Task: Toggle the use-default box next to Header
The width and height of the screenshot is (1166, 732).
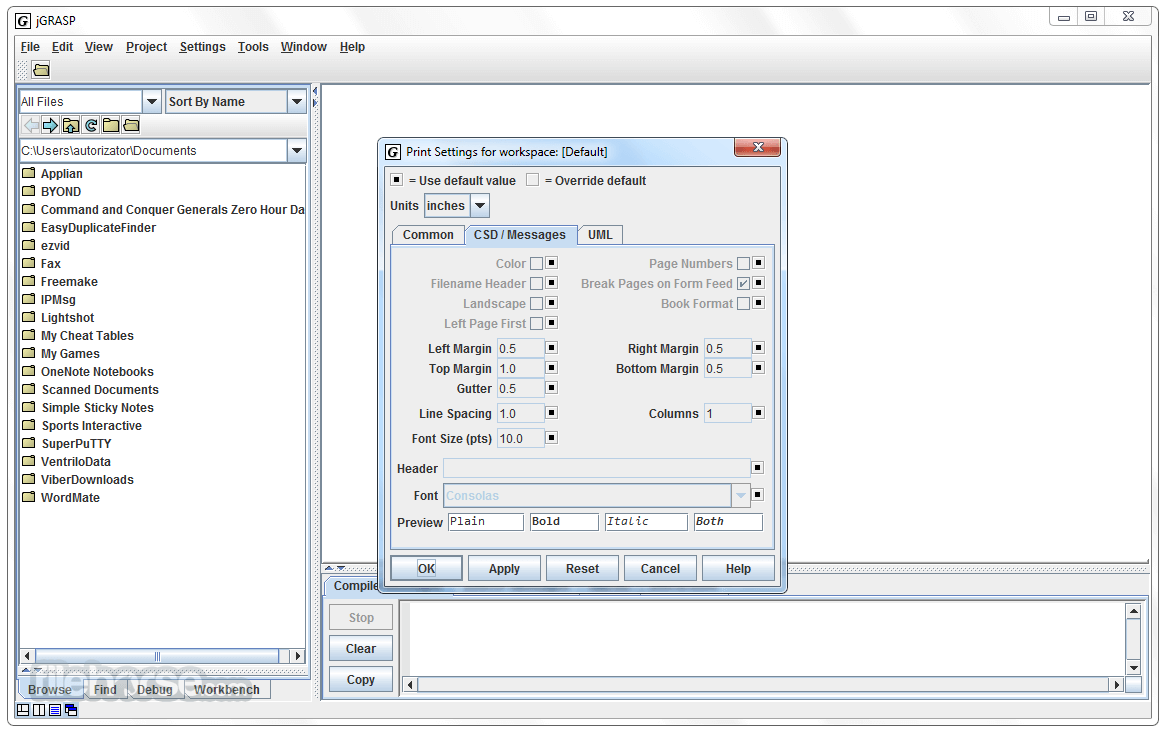Action: [758, 467]
